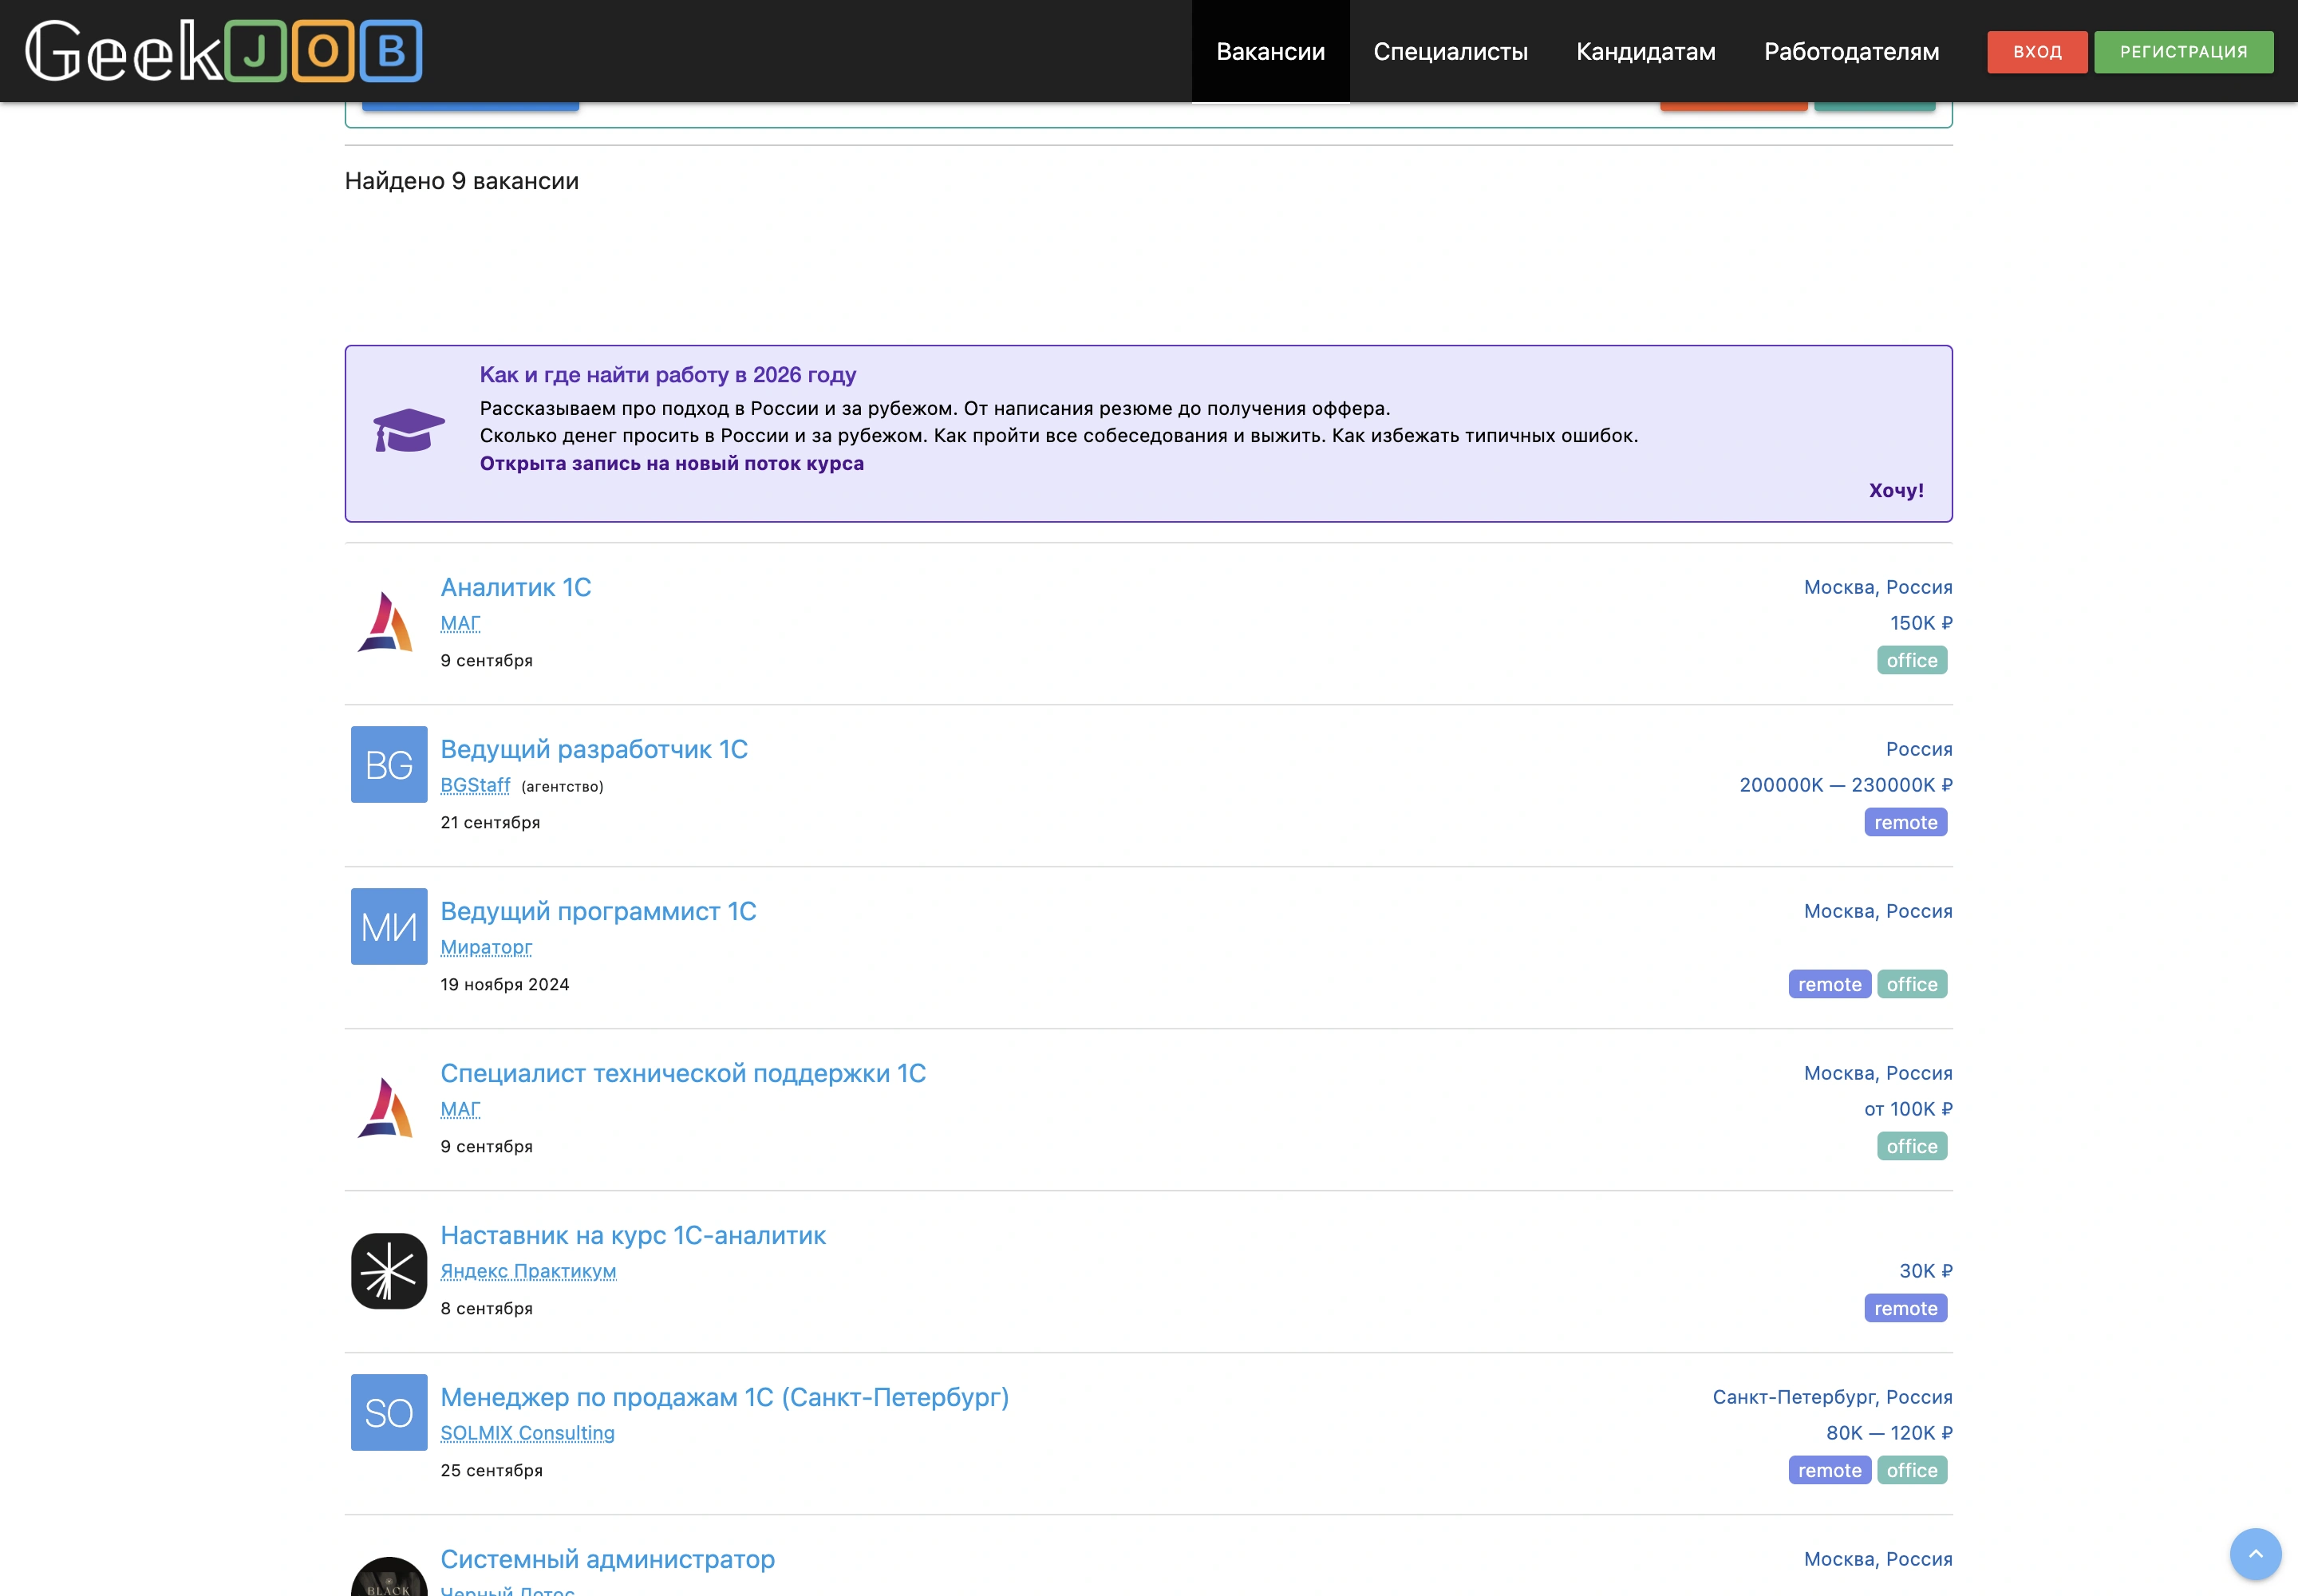This screenshot has height=1596, width=2298.
Task: Click the salary 'от 100K ₽'
Action: tap(1908, 1109)
